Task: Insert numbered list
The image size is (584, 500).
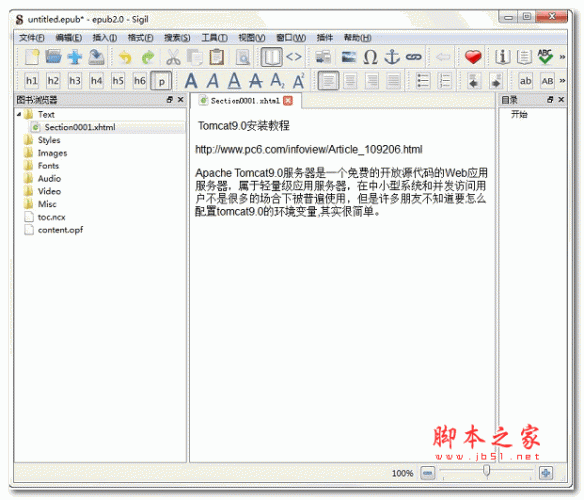Action: (445, 81)
